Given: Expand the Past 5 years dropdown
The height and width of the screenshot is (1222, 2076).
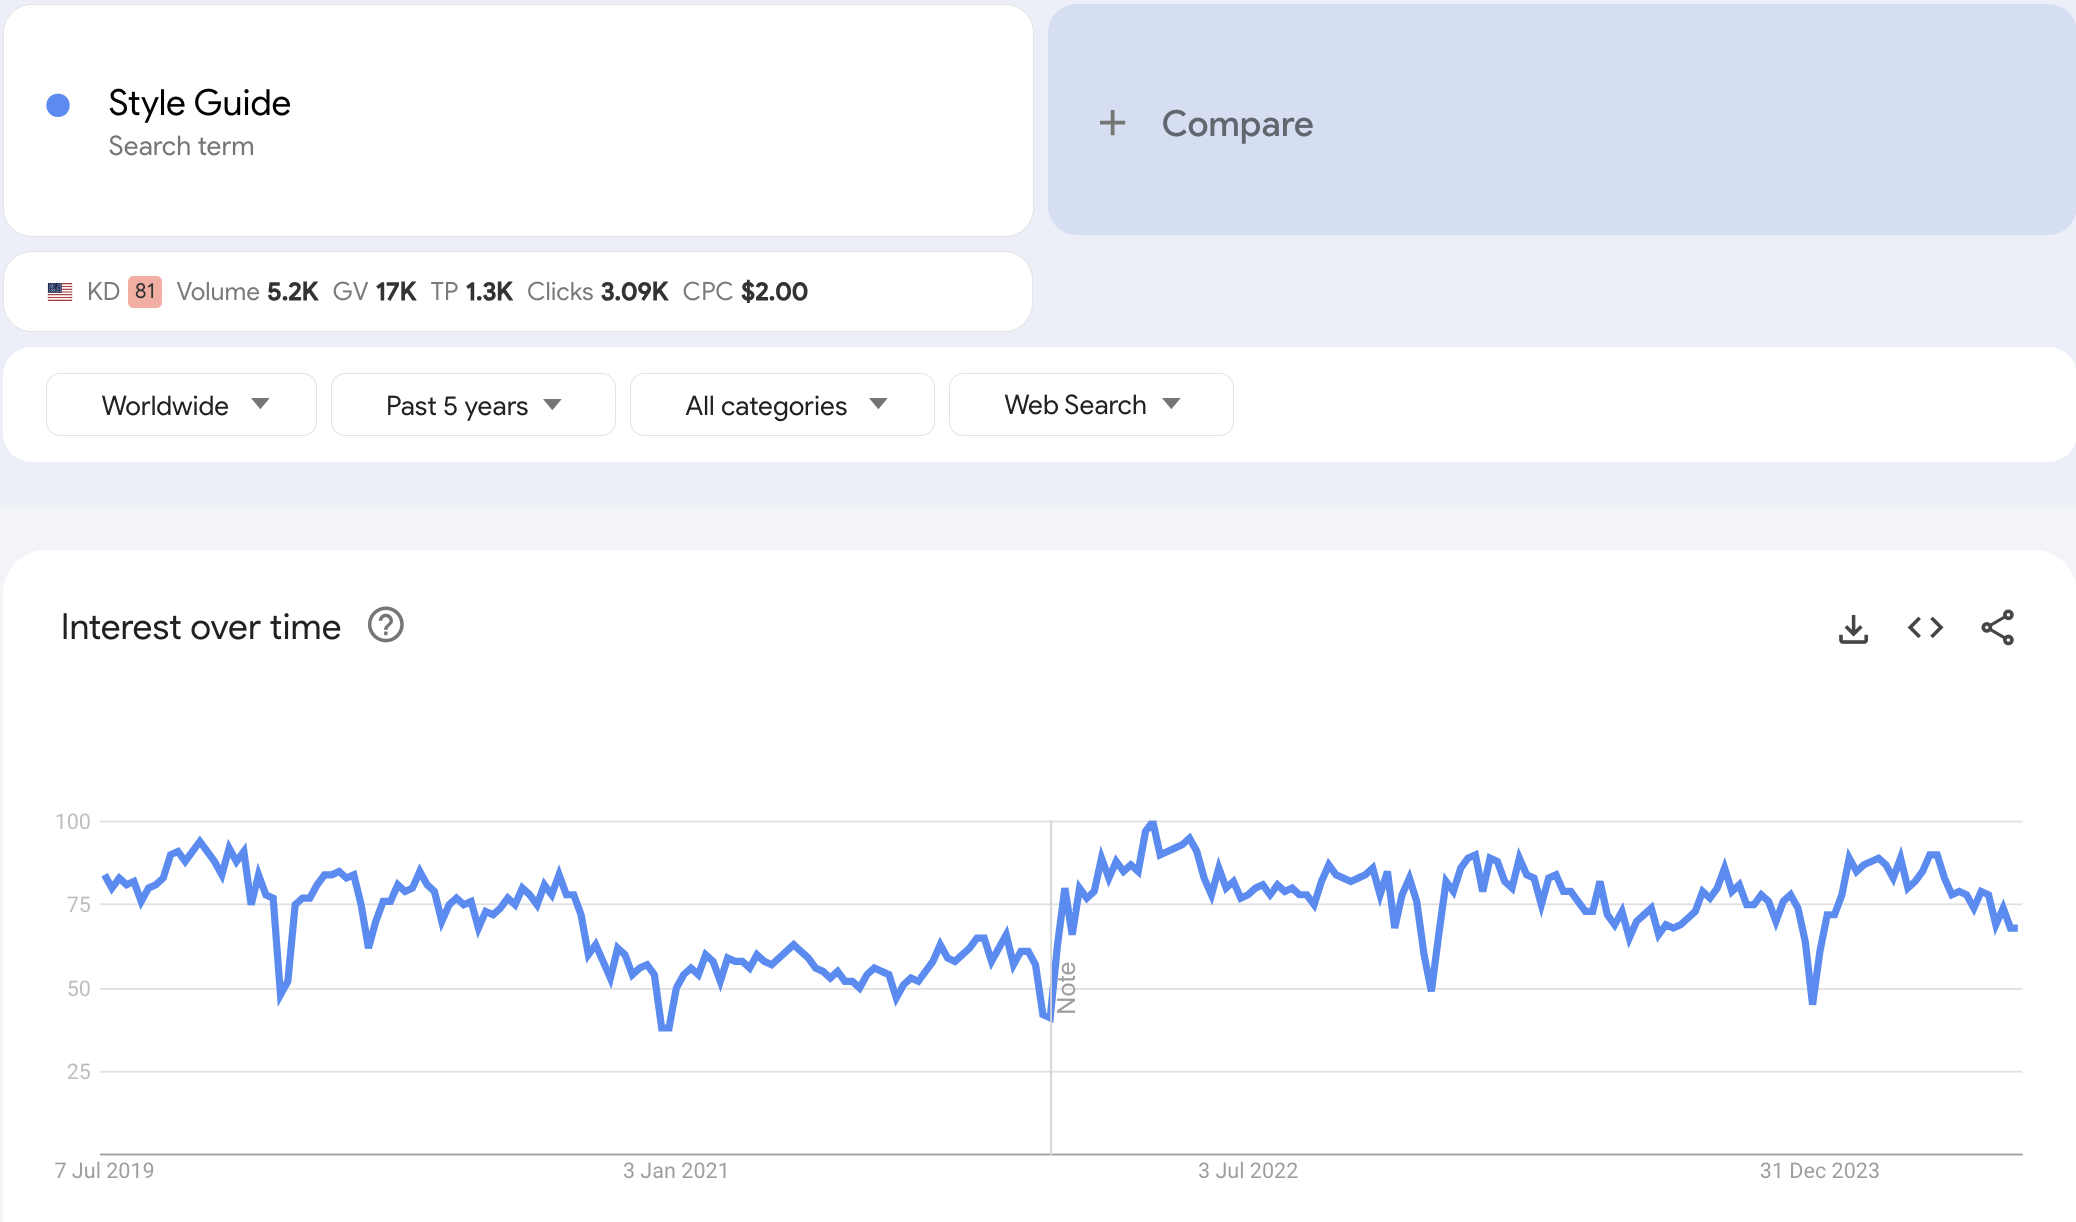Looking at the screenshot, I should (x=472, y=405).
